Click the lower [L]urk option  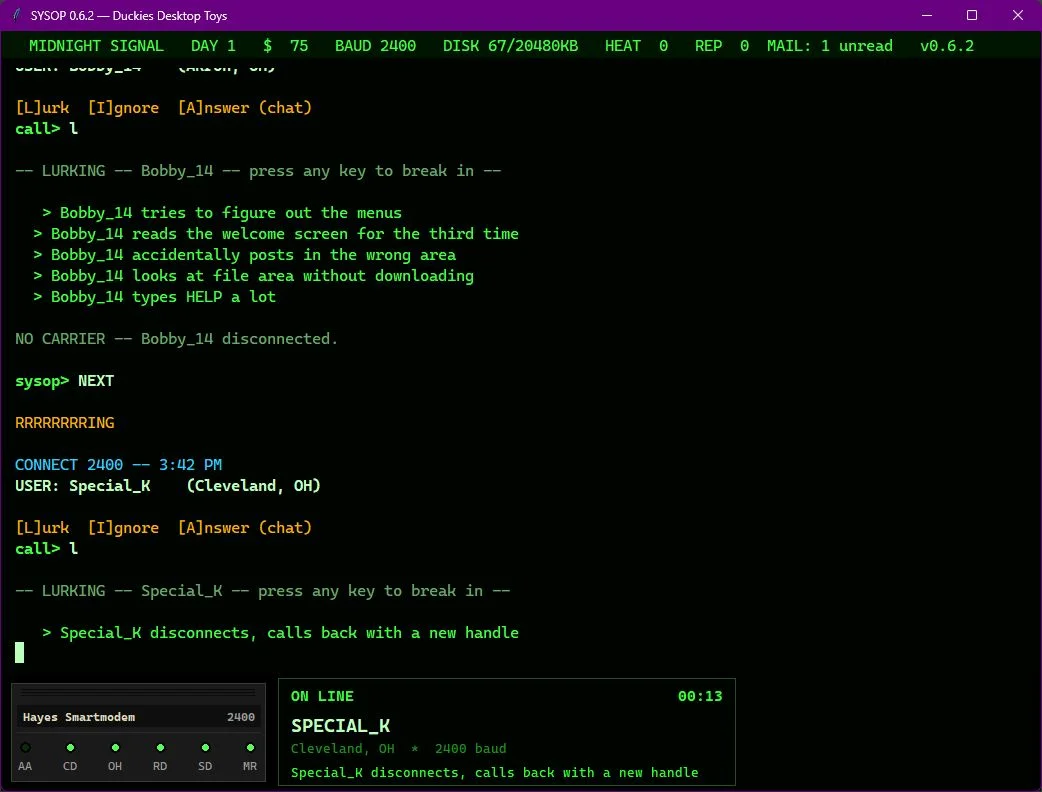click(x=43, y=528)
